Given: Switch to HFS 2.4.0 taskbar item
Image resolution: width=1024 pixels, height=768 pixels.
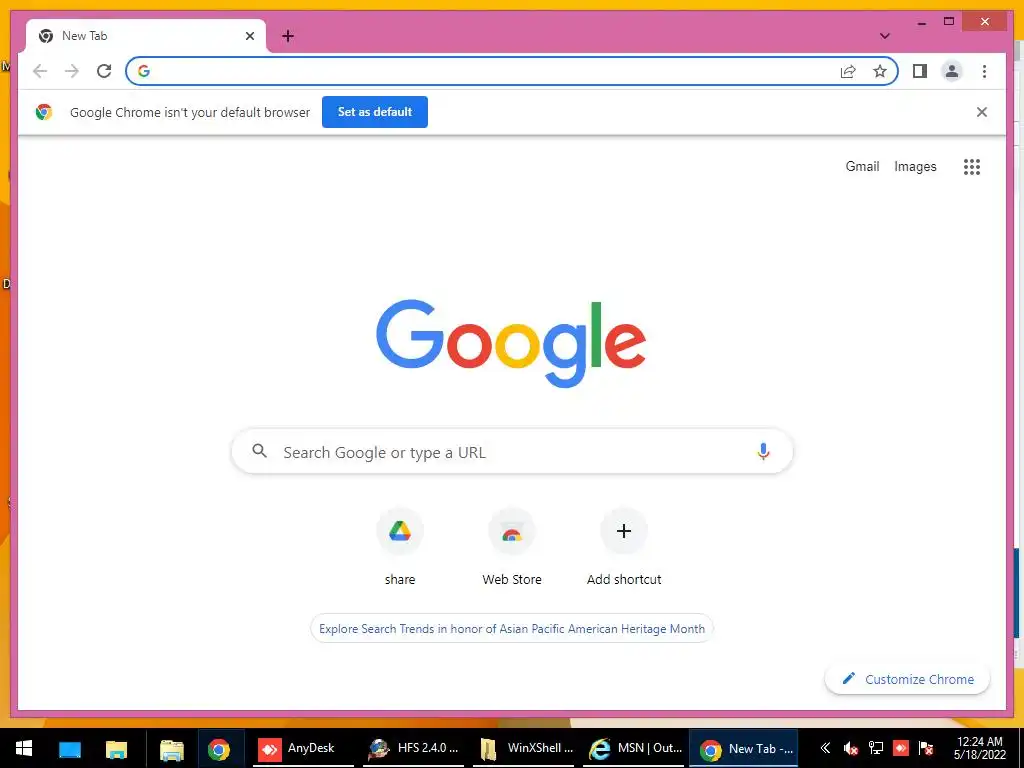Looking at the screenshot, I should (413, 748).
